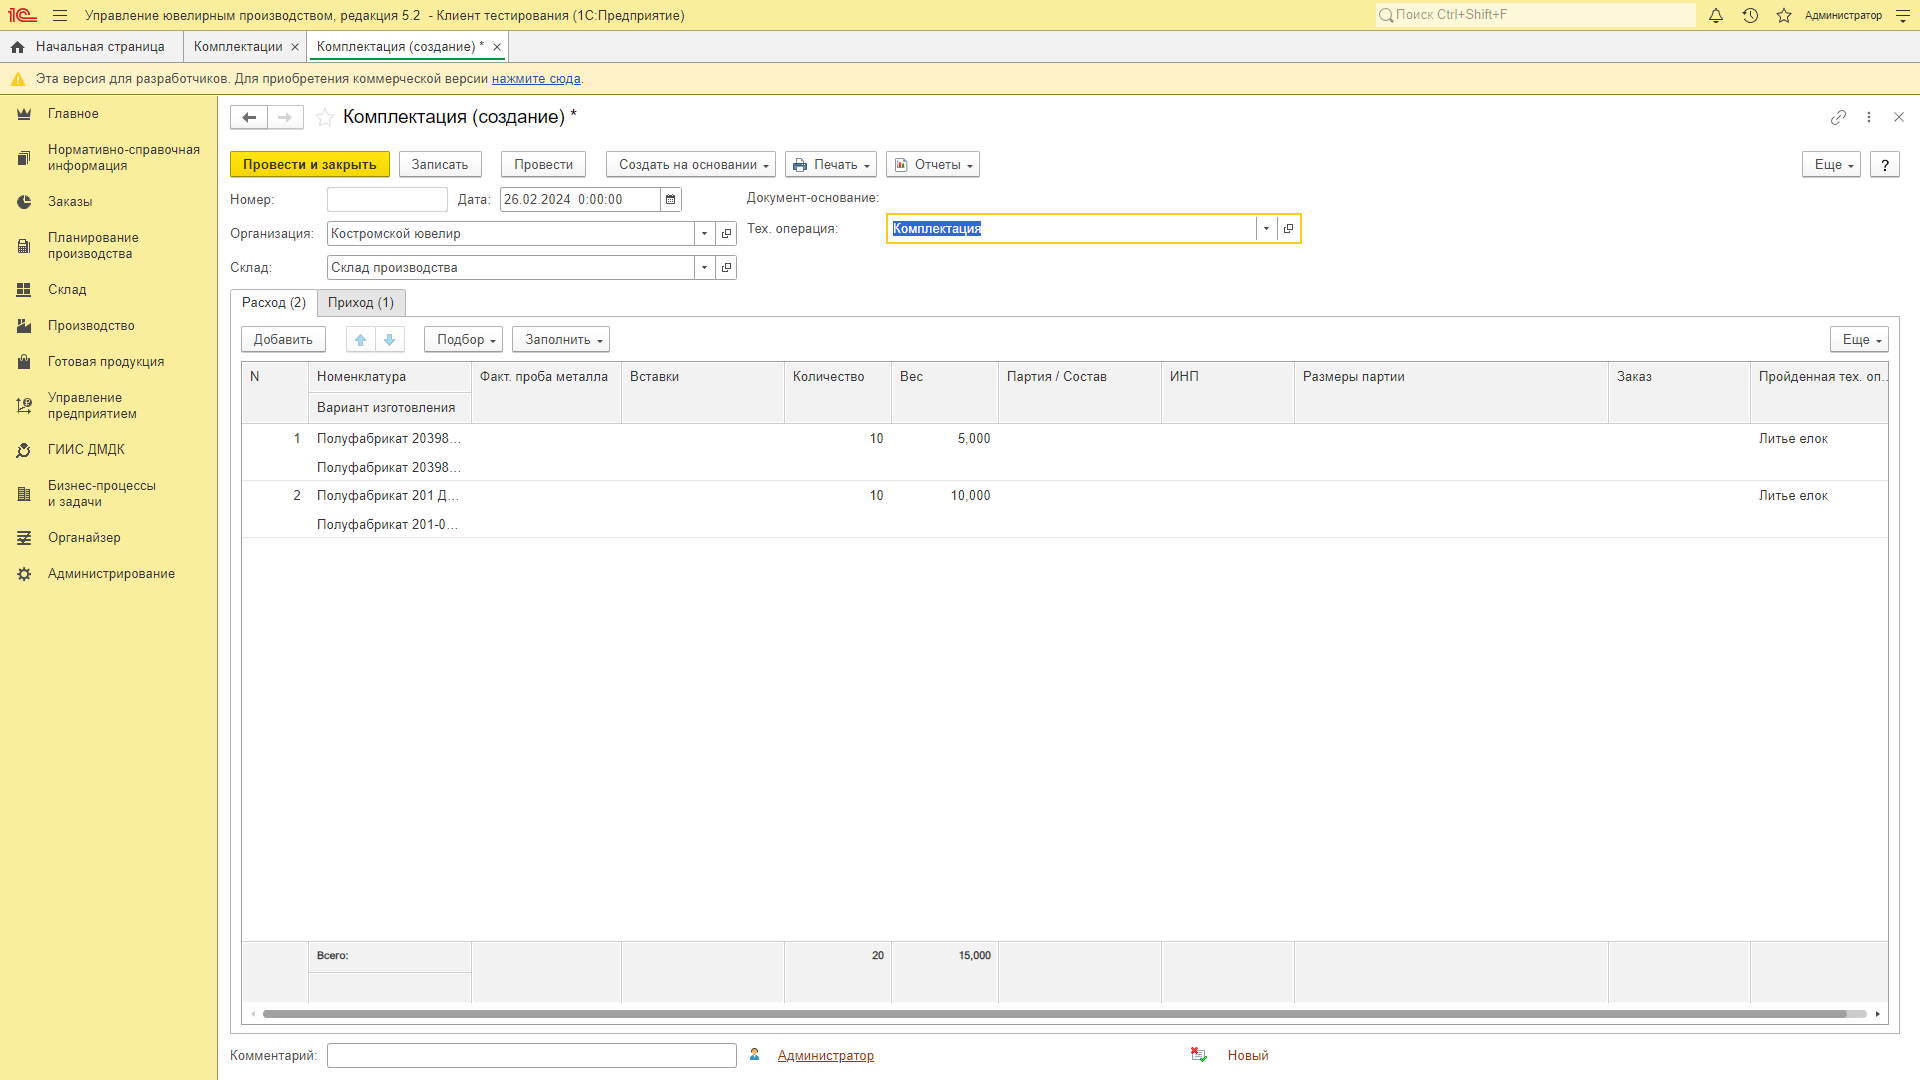Move table row up with arrow icon
Viewport: 1920px width, 1080px height.
point(361,340)
